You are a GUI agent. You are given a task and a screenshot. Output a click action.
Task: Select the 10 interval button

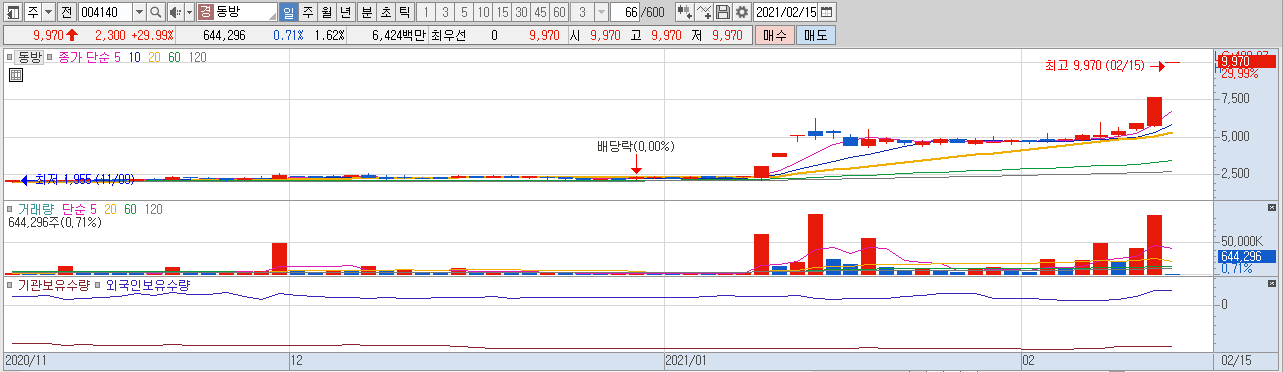click(482, 12)
